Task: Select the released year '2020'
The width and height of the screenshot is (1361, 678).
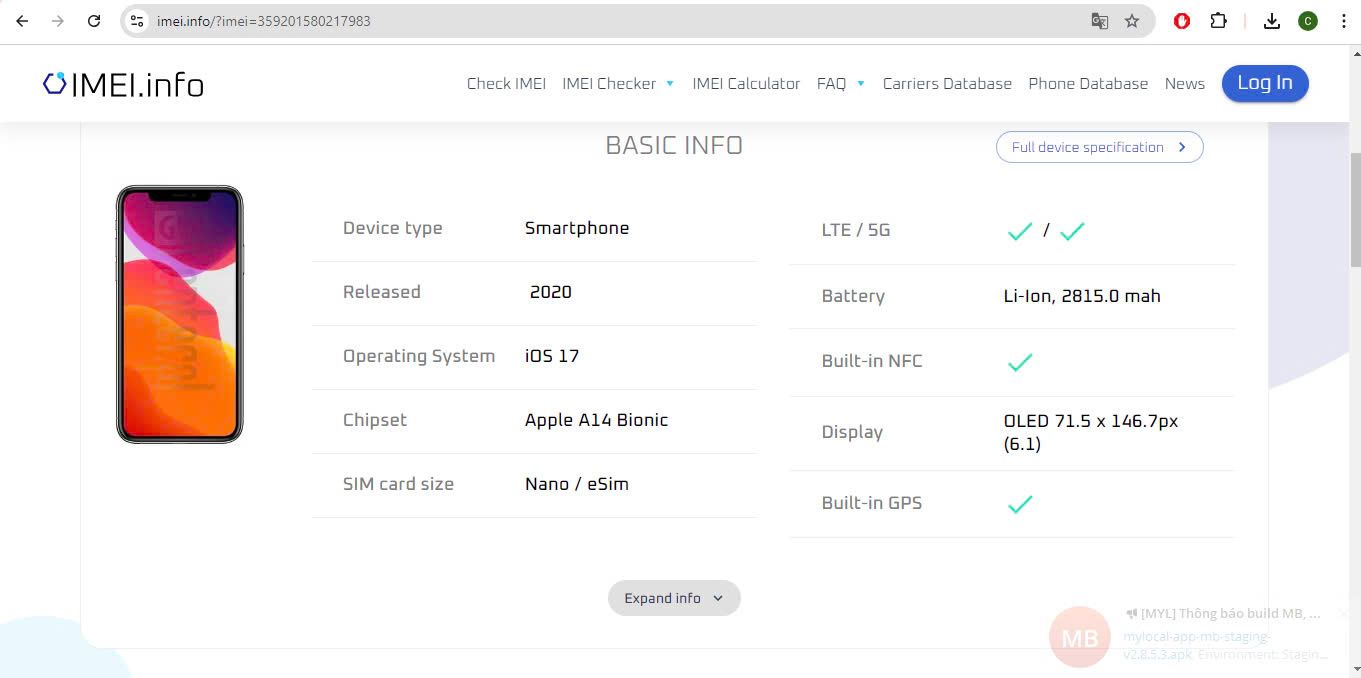Action: [x=551, y=292]
